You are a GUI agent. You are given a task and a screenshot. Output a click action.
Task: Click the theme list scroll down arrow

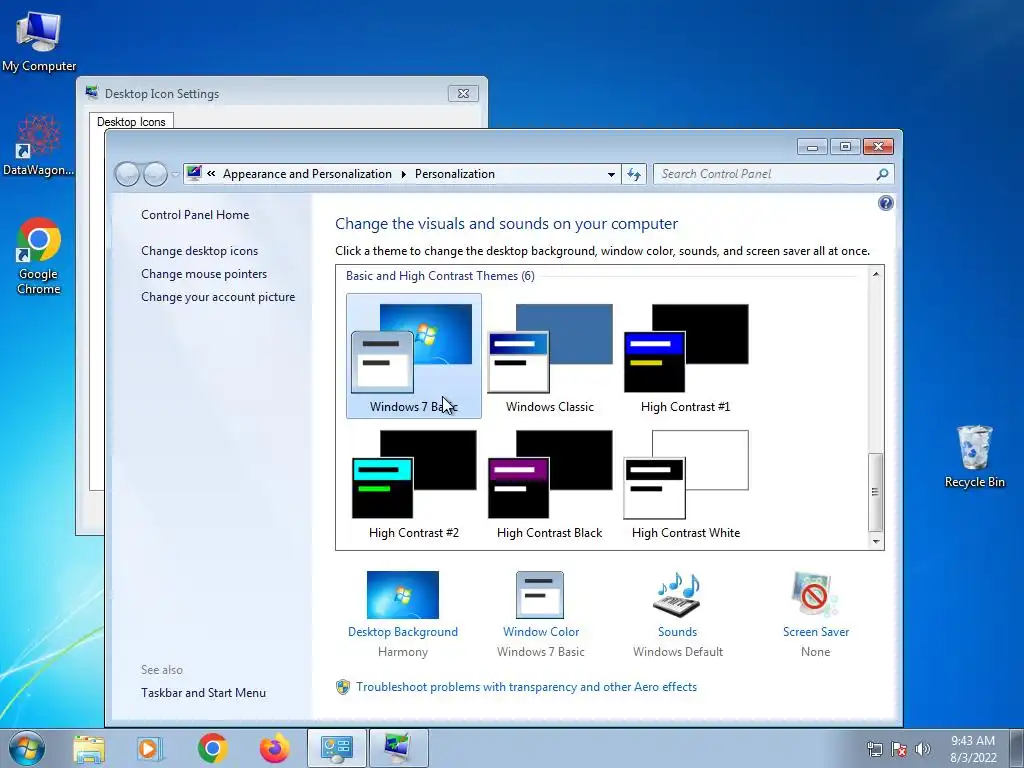876,541
